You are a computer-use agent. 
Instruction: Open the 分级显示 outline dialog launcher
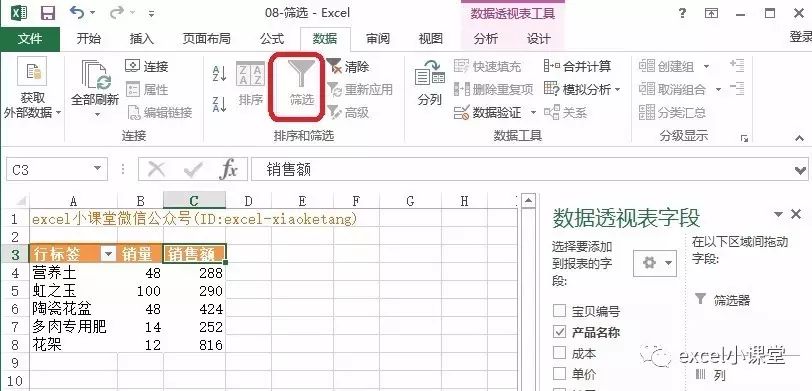point(744,138)
